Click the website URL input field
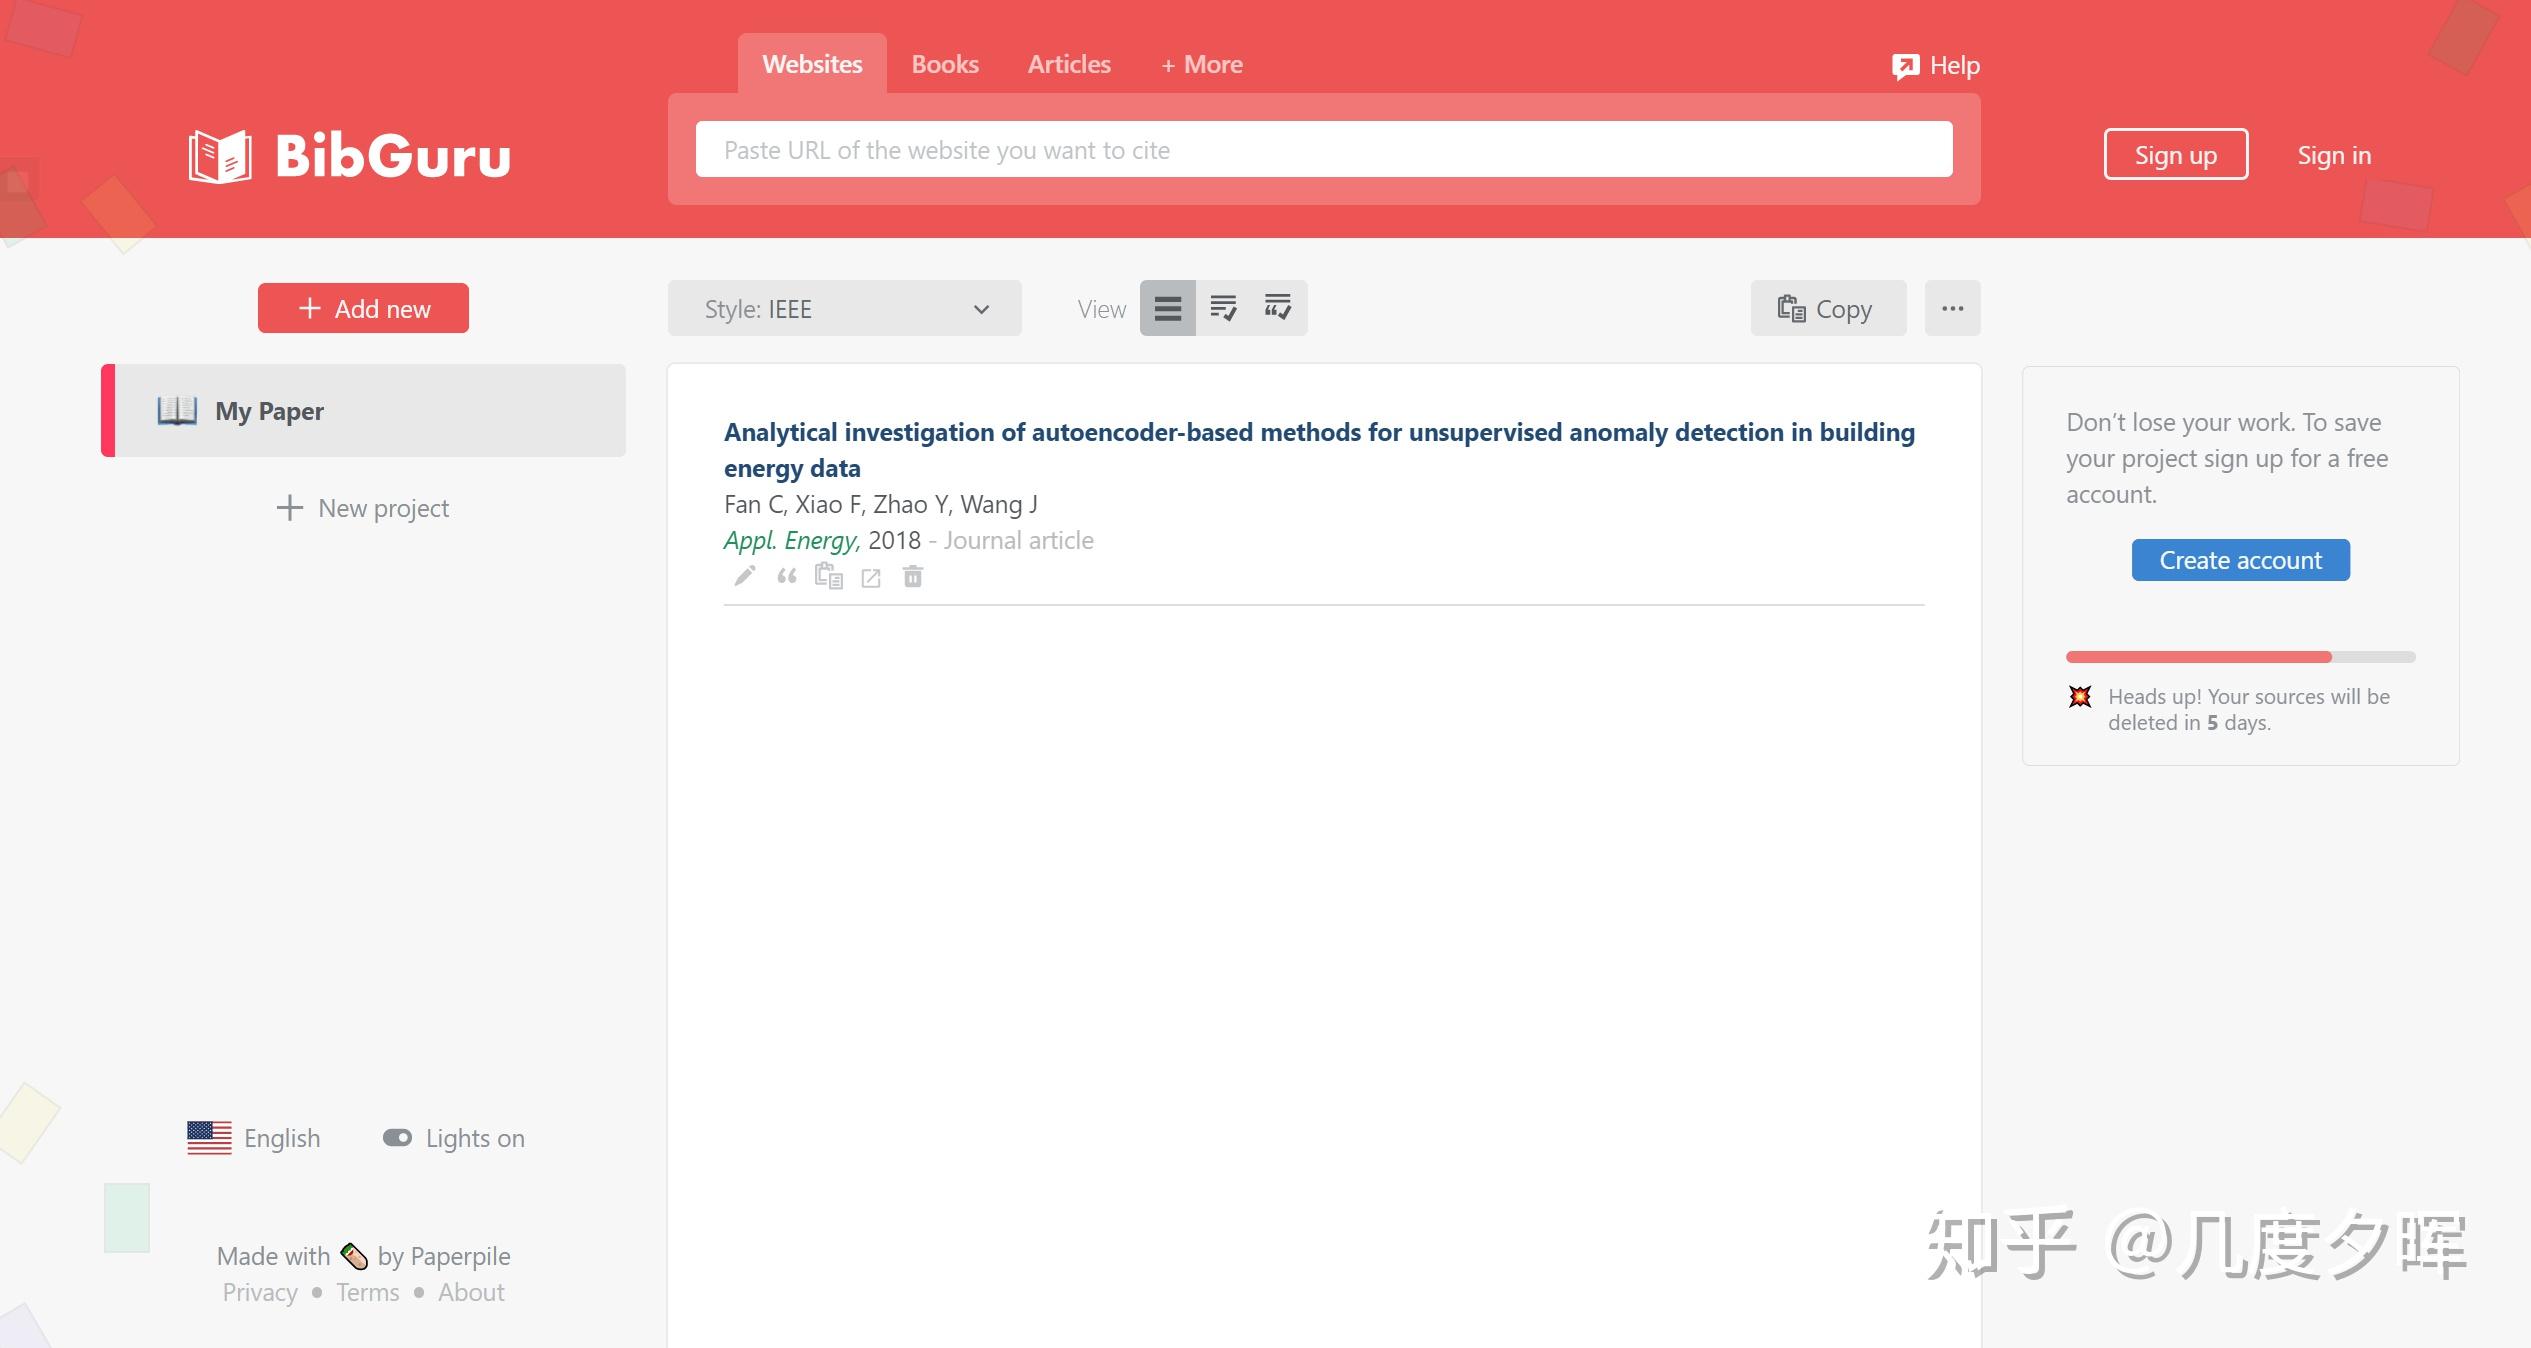The image size is (2531, 1348). tap(1323, 150)
